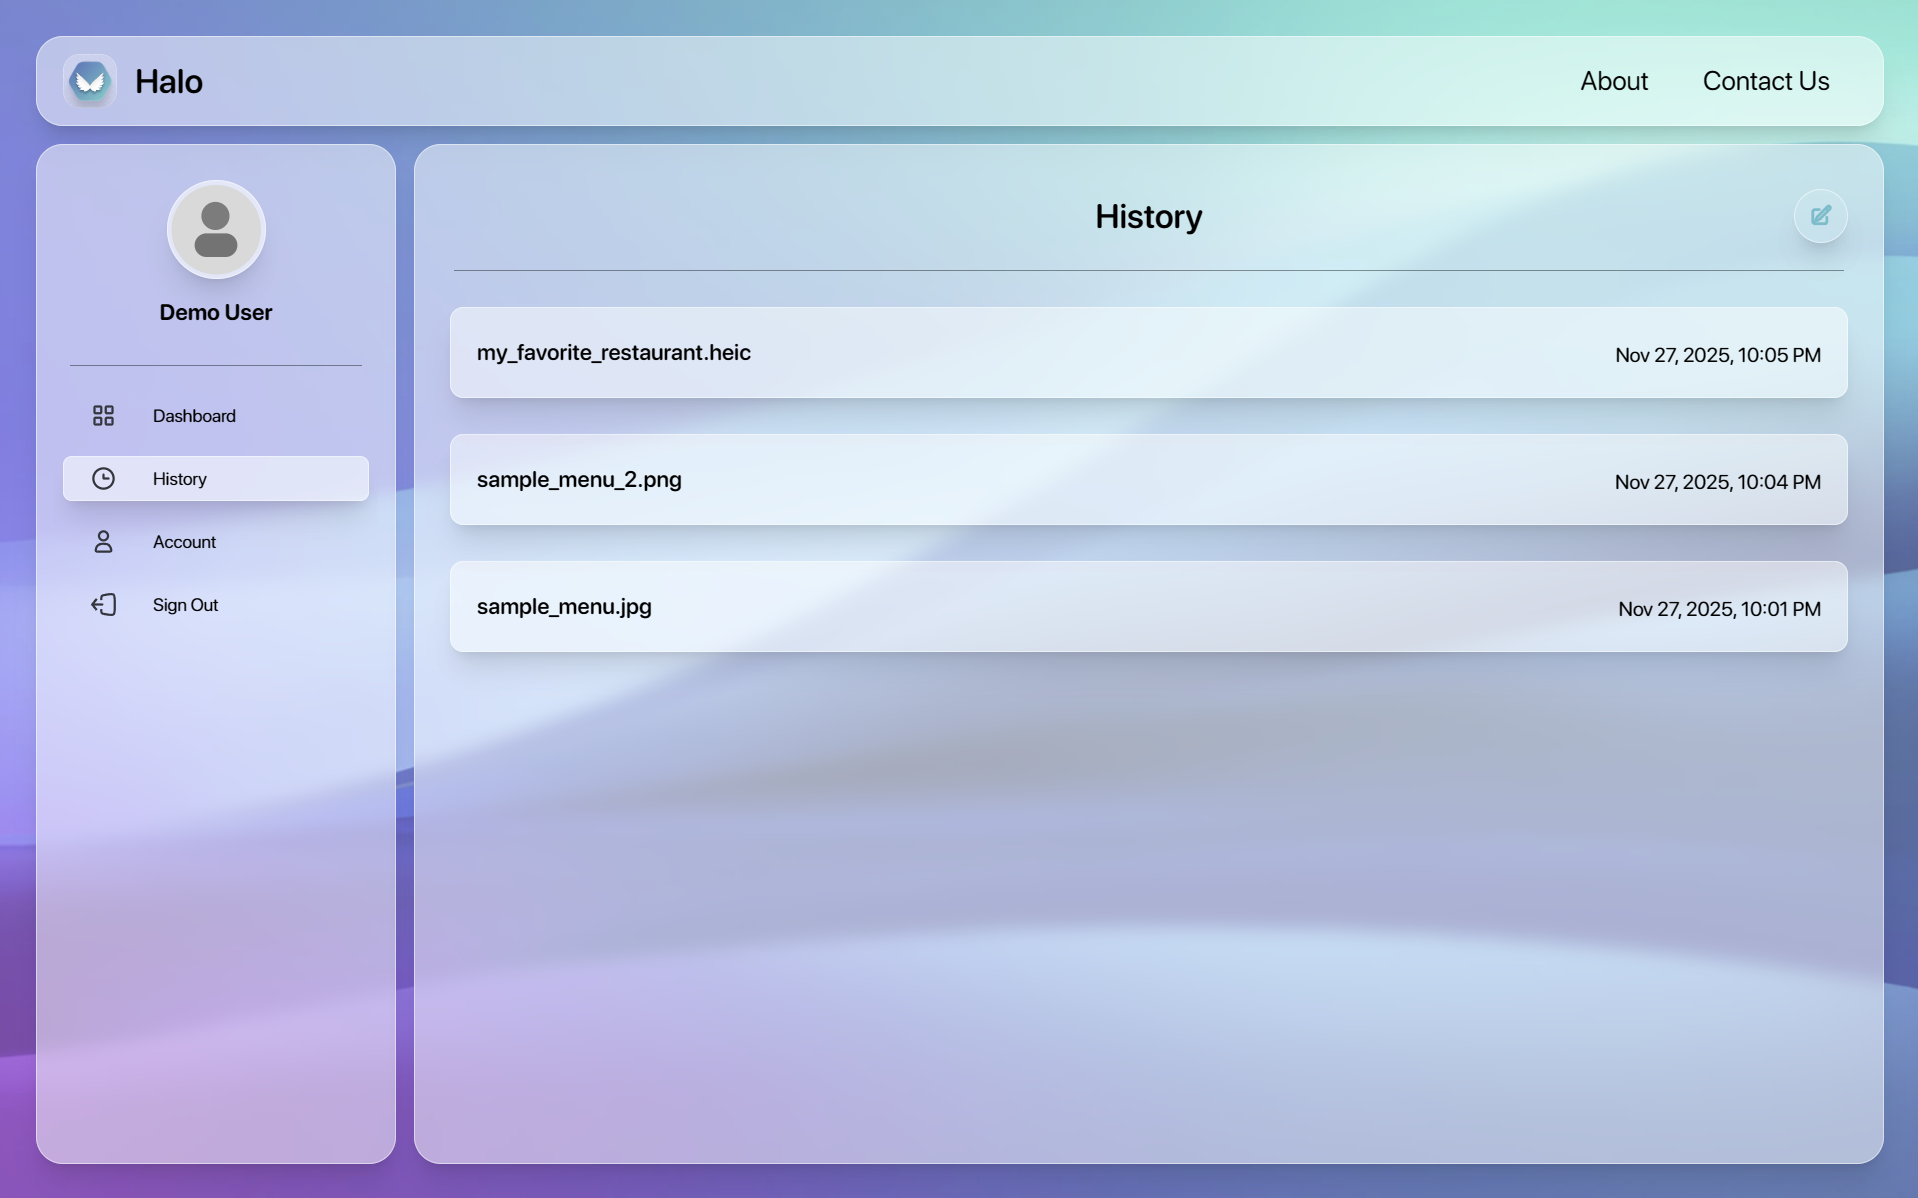Click the Demo User name label
The height and width of the screenshot is (1198, 1918).
216,313
